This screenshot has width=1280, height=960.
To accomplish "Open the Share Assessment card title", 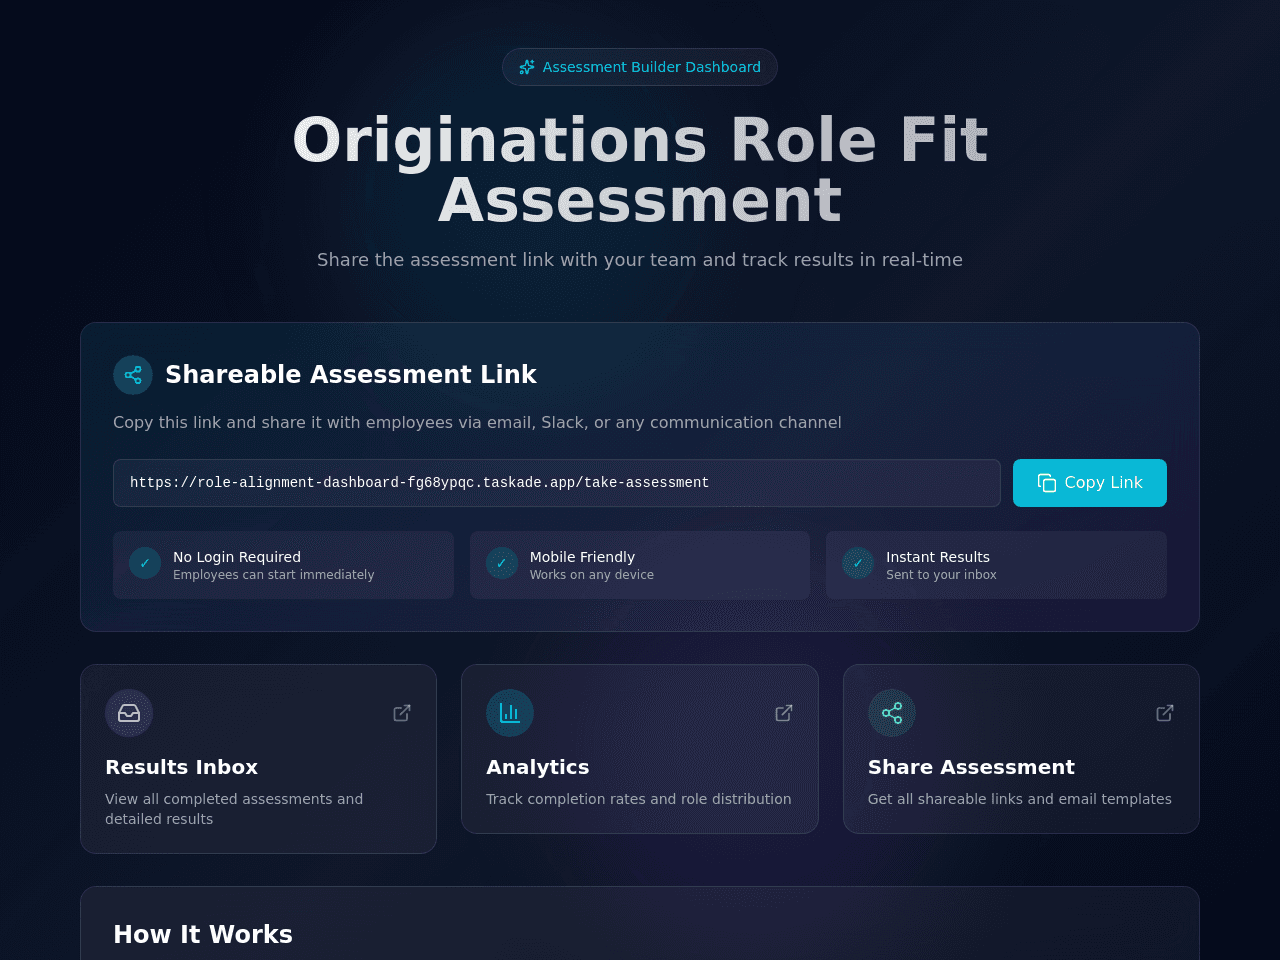I will 971,767.
